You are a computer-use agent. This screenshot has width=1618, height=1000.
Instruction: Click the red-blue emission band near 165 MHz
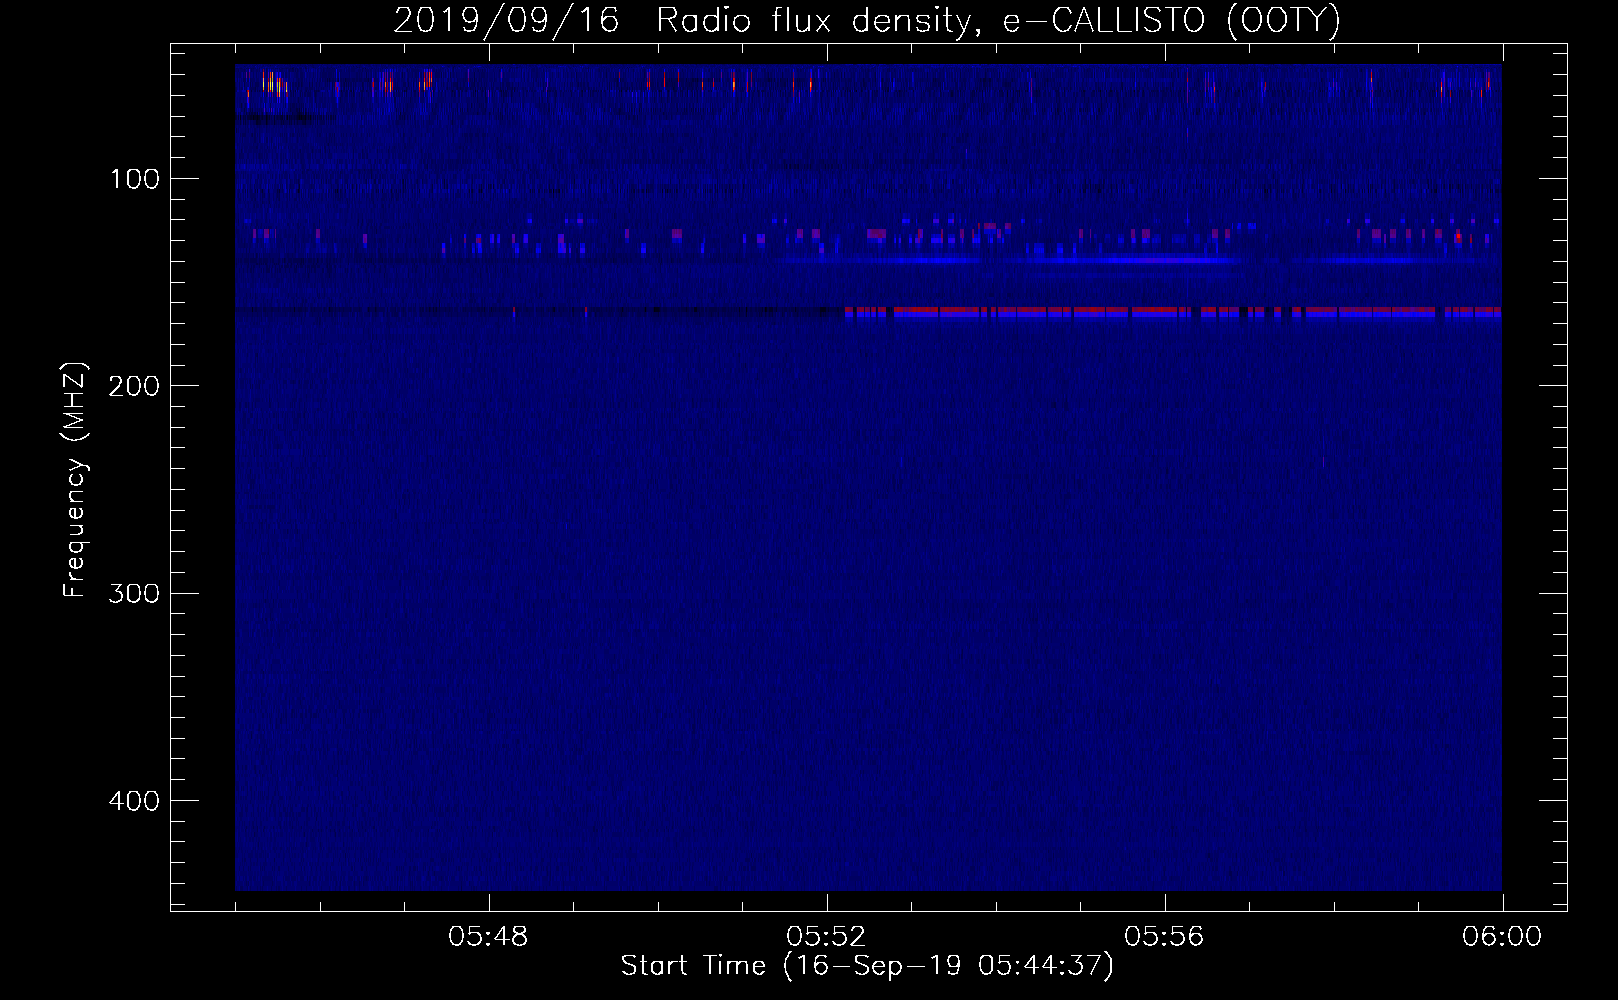click(x=1172, y=313)
